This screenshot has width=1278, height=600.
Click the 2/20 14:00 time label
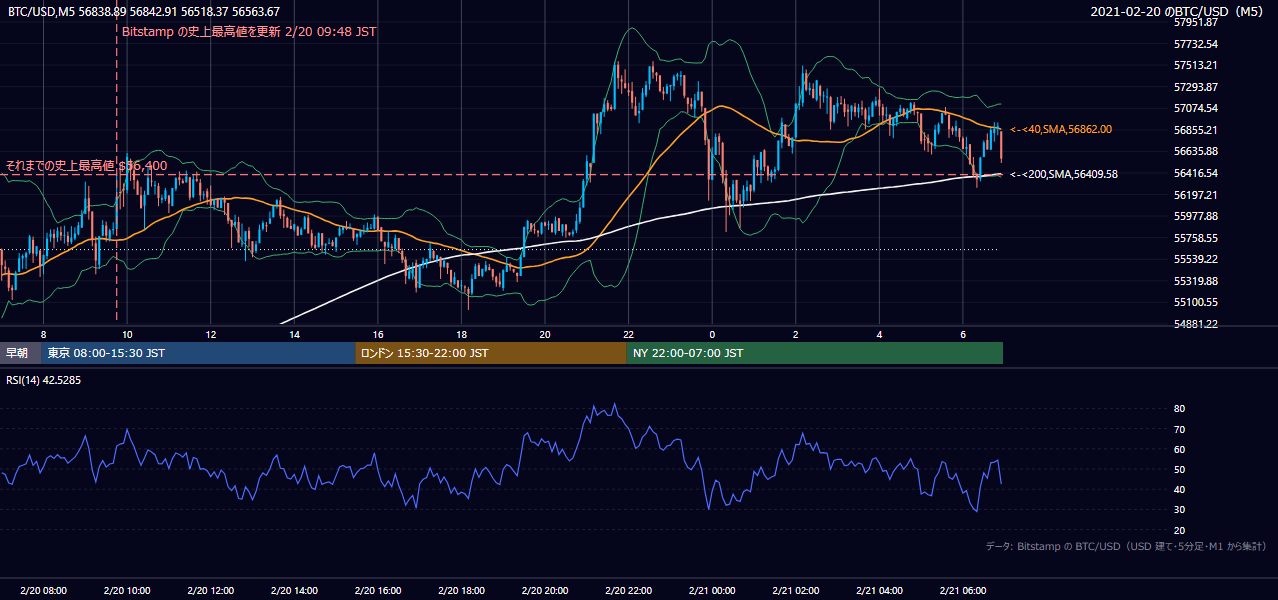(x=294, y=591)
